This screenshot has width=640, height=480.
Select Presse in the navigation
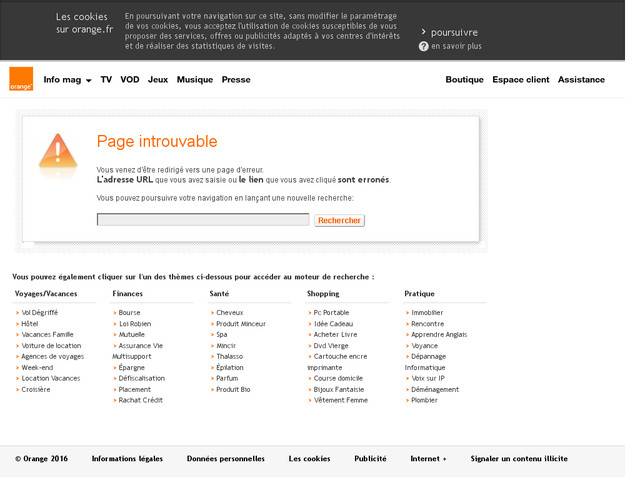click(236, 80)
